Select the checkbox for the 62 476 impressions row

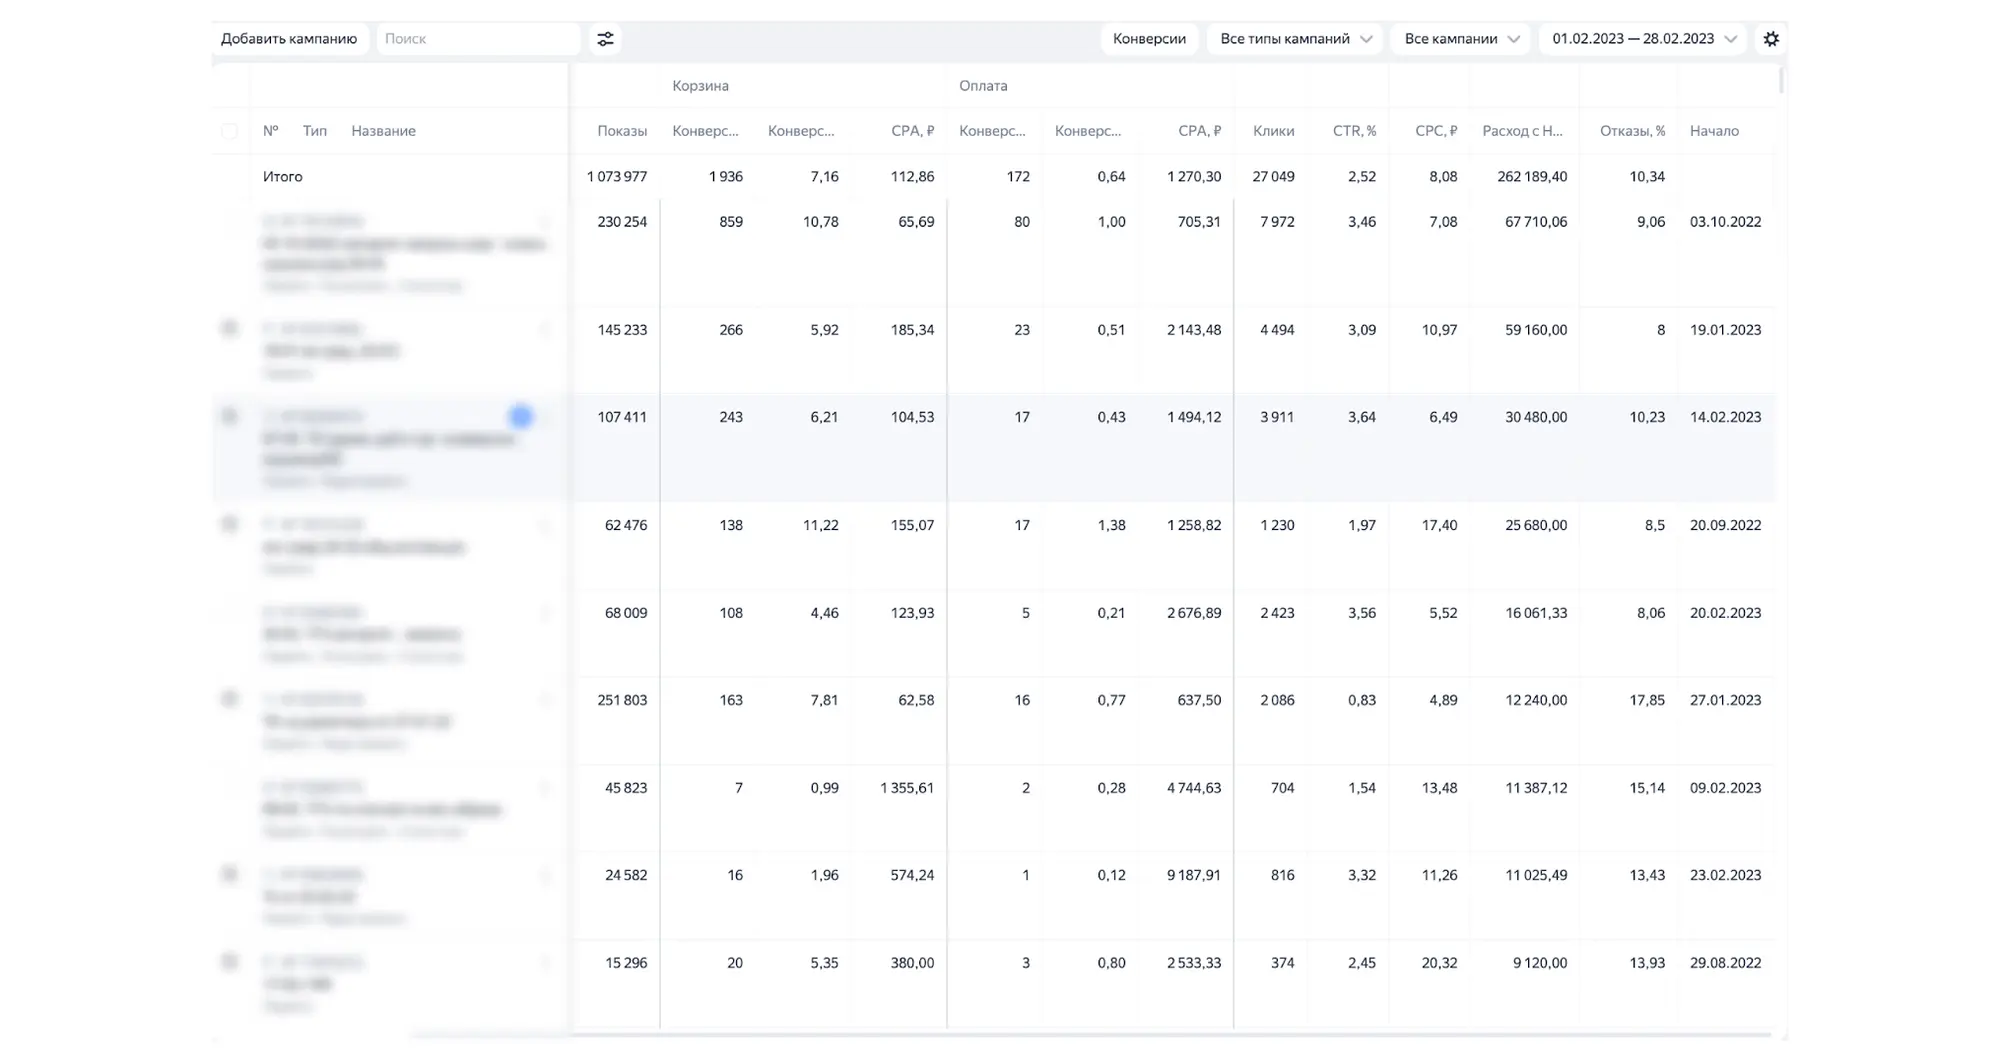[230, 524]
